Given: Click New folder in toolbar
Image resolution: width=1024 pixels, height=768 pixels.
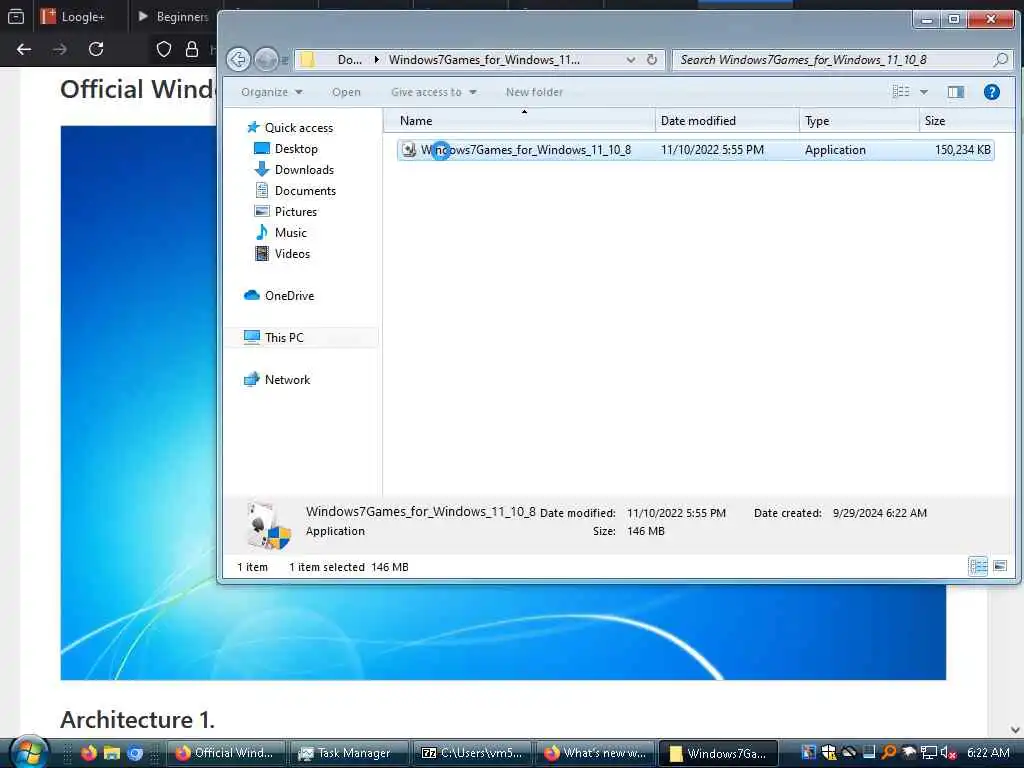Looking at the screenshot, I should click(x=534, y=92).
